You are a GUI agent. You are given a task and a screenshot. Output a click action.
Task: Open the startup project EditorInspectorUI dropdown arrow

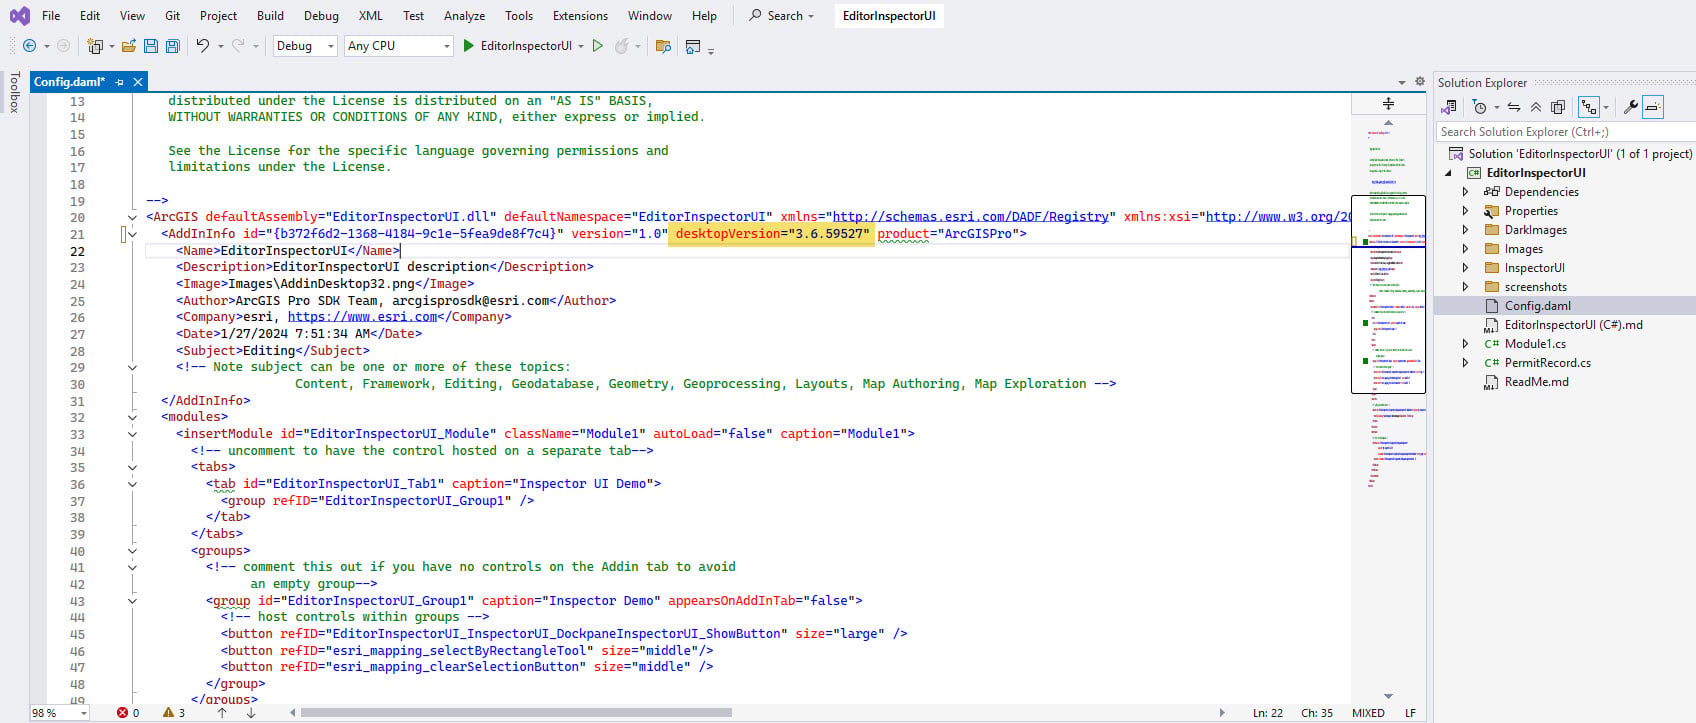[581, 46]
